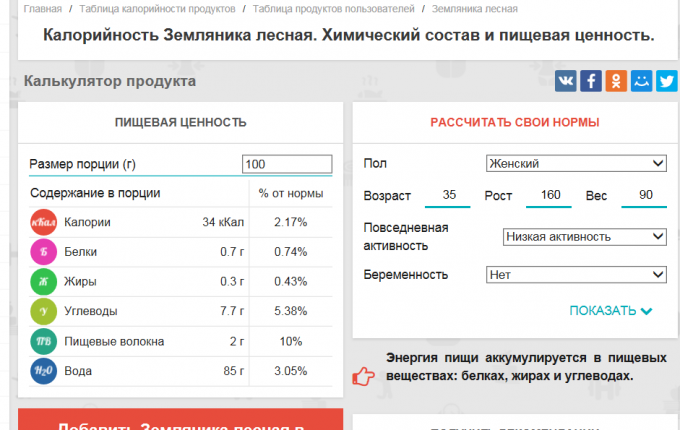Click the teal Пищевые волокна icon

click(43, 342)
